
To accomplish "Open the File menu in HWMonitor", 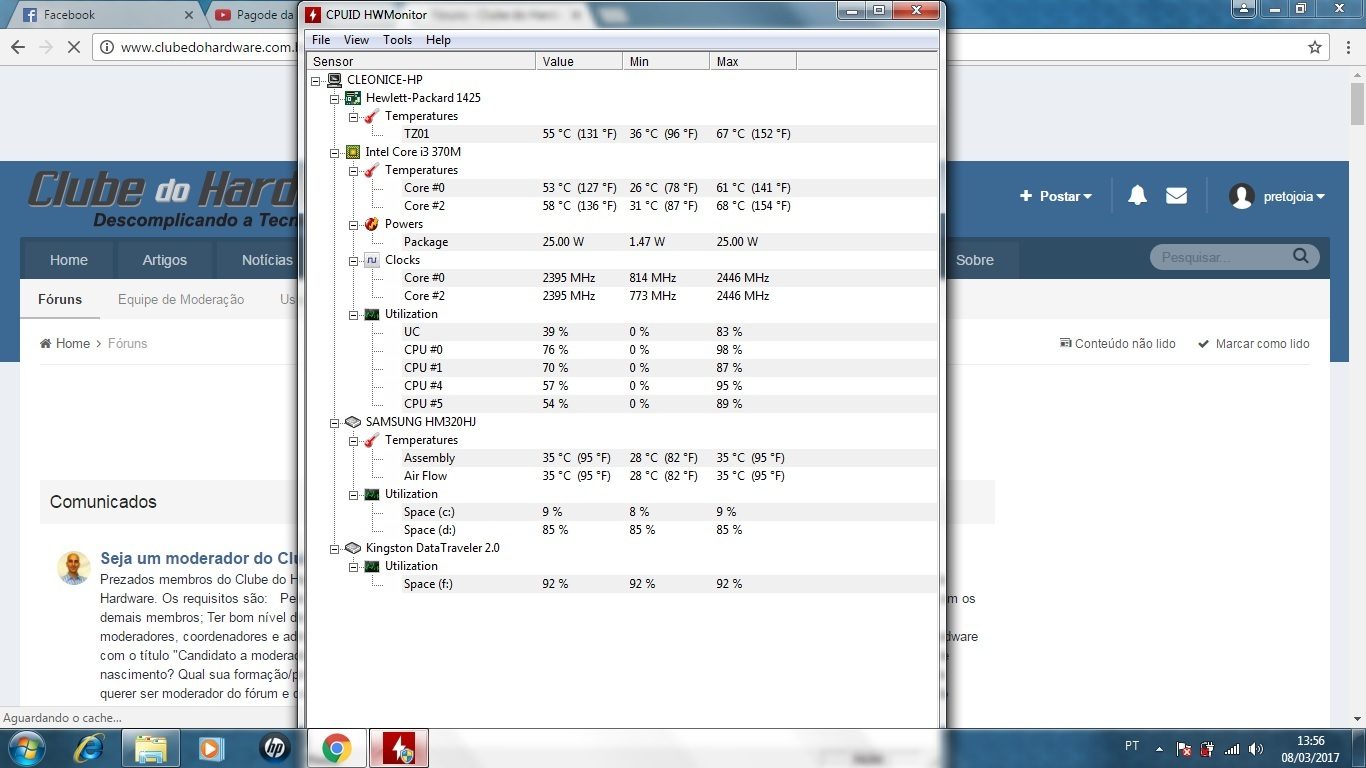I will [321, 40].
